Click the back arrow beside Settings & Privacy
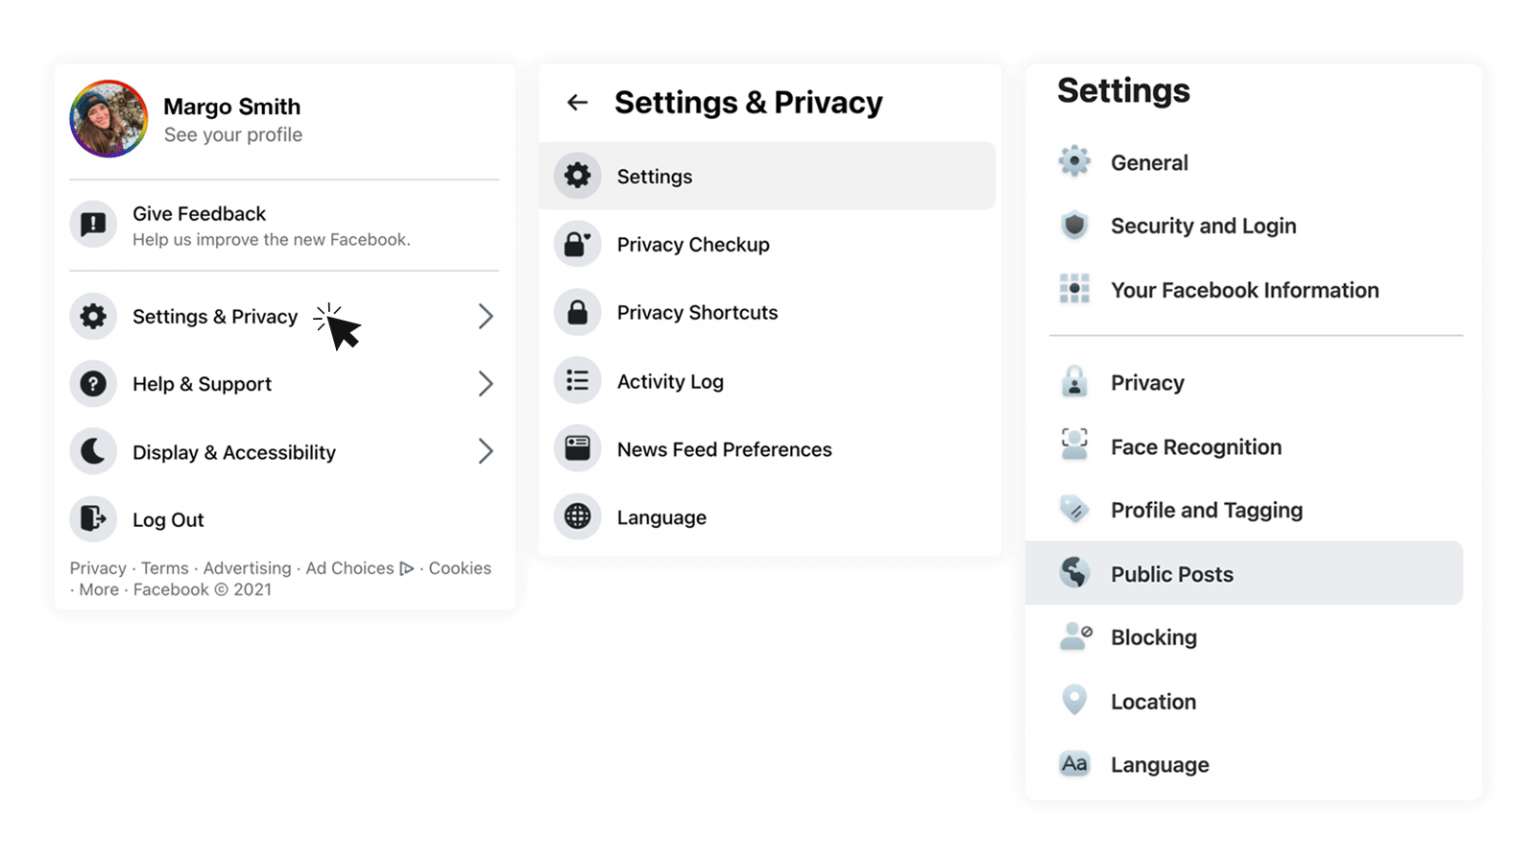The width and height of the screenshot is (1536, 863). click(x=577, y=102)
